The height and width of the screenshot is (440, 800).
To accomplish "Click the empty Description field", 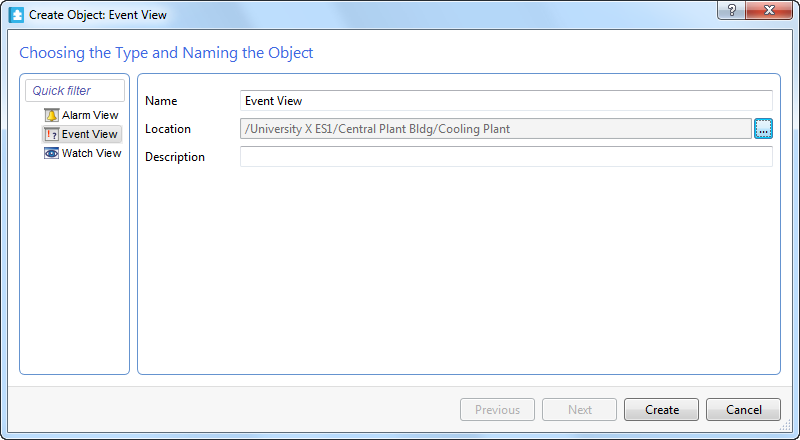I will [x=506, y=157].
